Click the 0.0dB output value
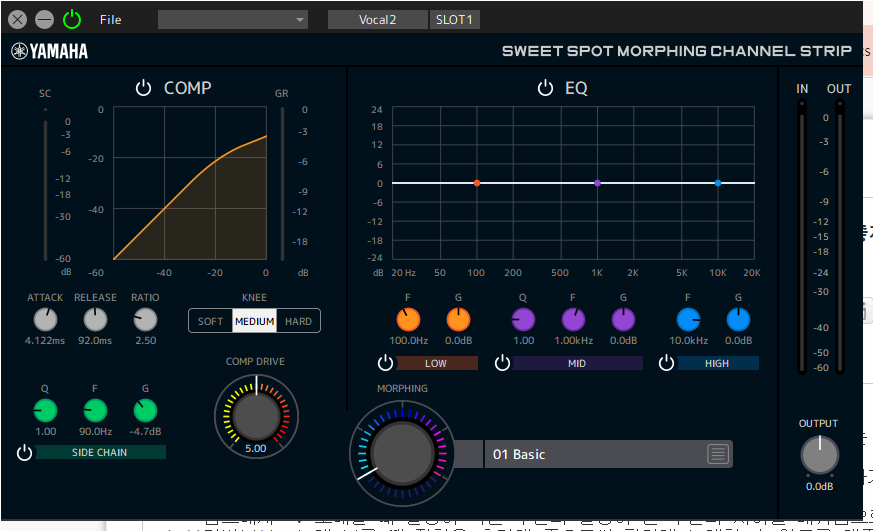Screen dimensions: 874x532 point(819,486)
